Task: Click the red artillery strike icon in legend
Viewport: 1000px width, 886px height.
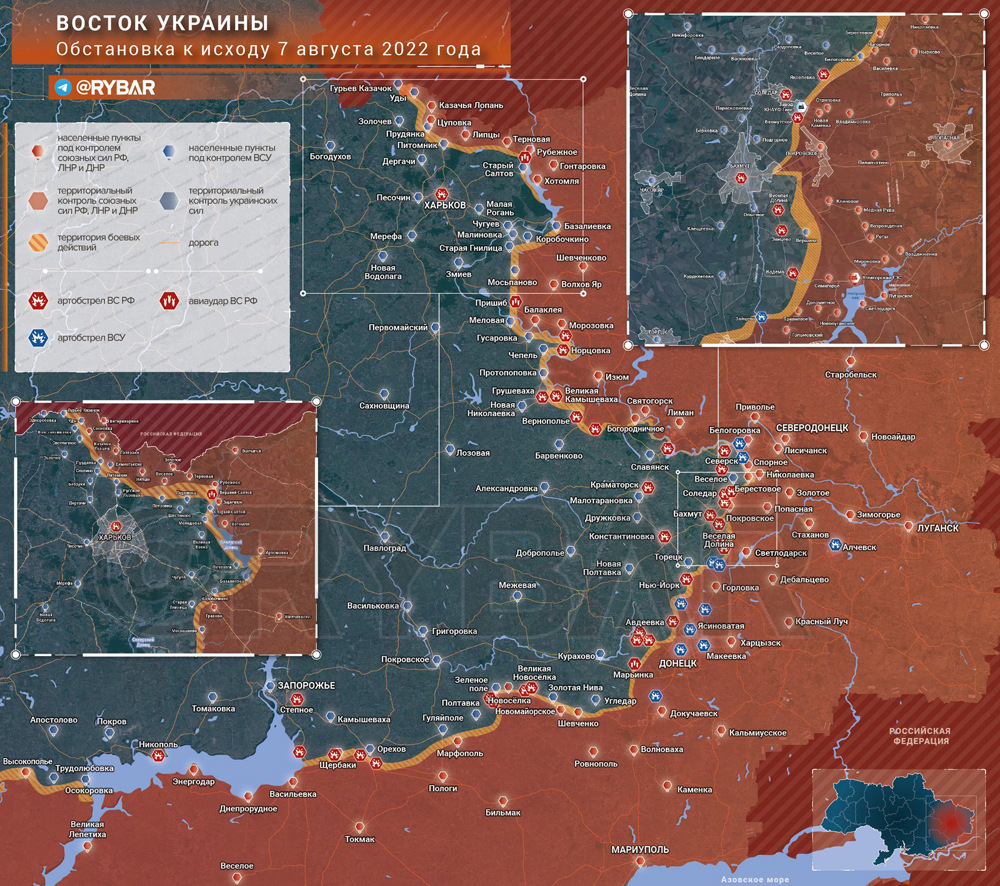Action: click(x=39, y=300)
